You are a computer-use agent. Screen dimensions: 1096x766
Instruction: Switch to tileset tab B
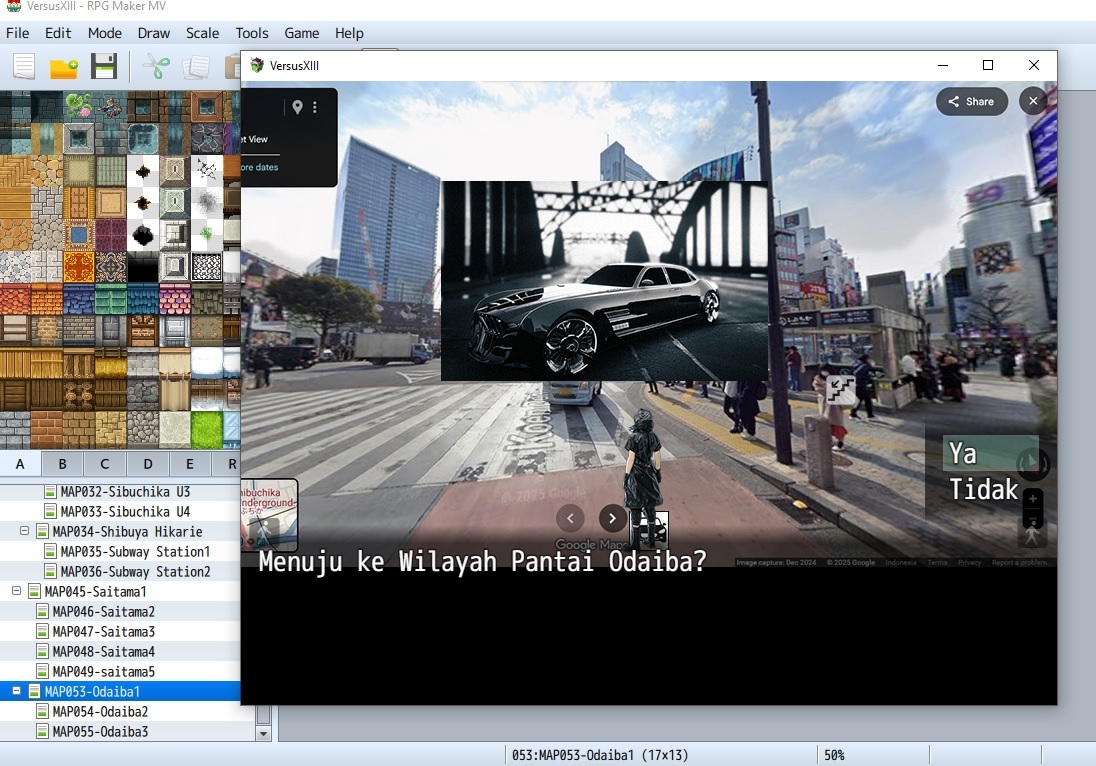click(62, 464)
